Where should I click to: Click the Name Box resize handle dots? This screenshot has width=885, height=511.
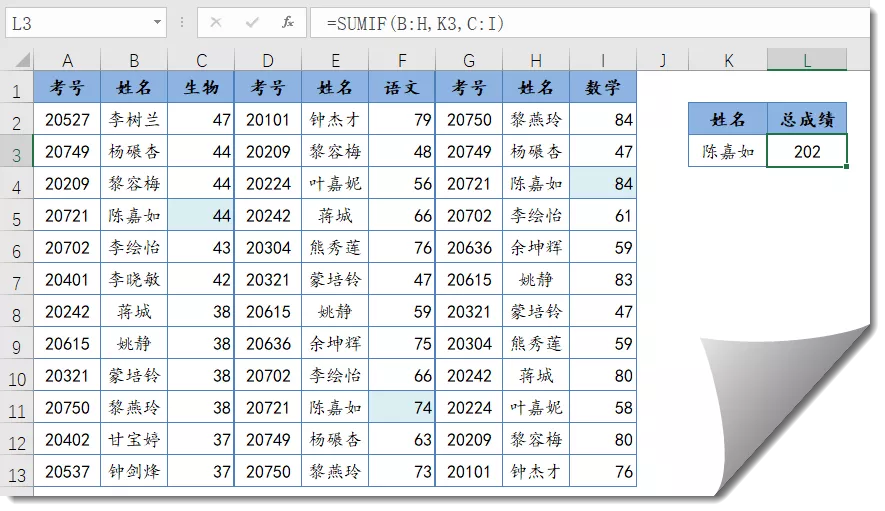tap(181, 22)
